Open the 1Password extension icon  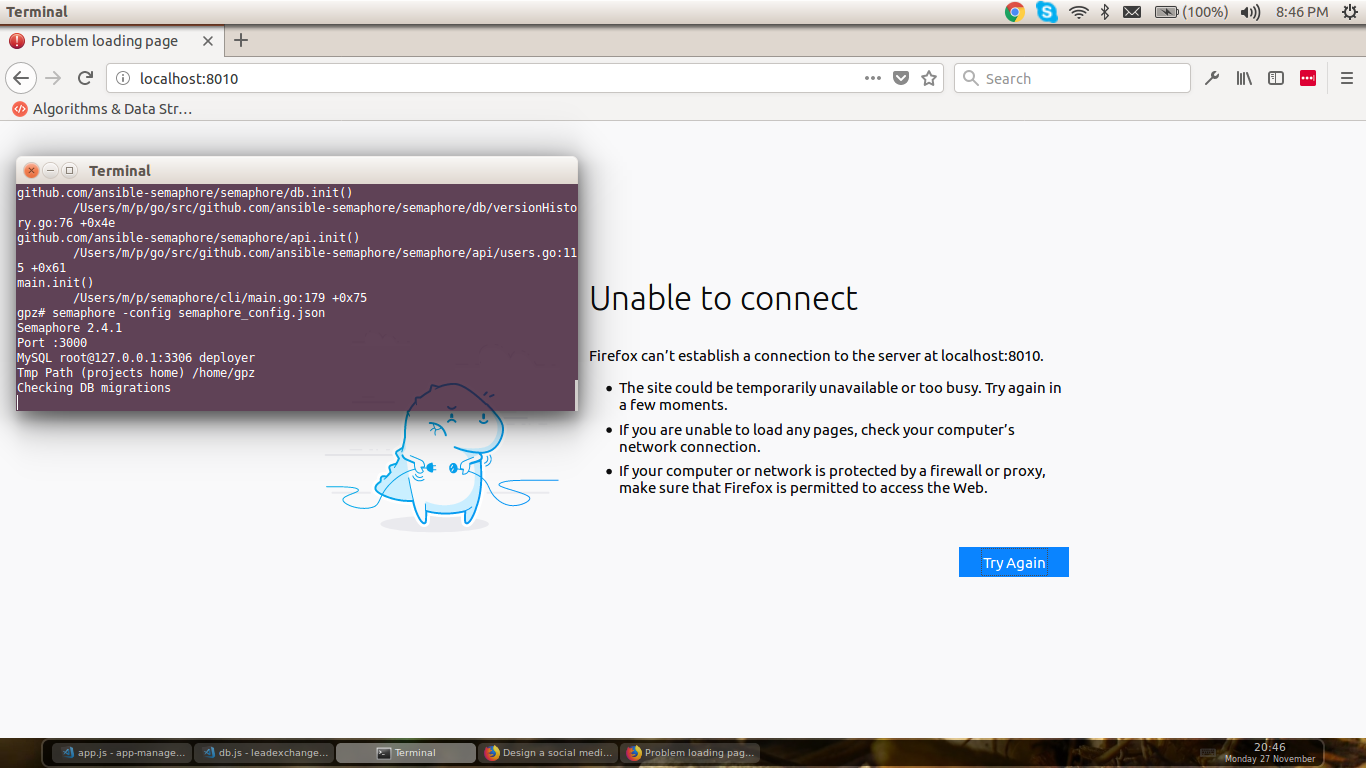(x=1307, y=78)
